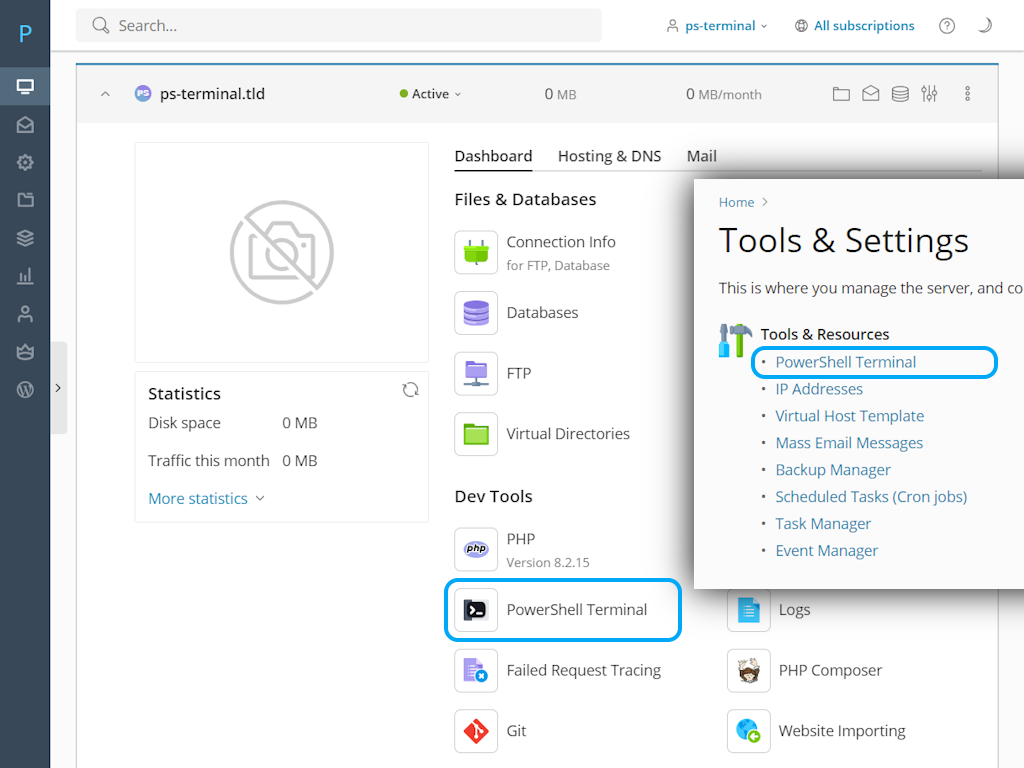Open the Failed Request Tracing icon
This screenshot has height=768, width=1024.
tap(476, 671)
